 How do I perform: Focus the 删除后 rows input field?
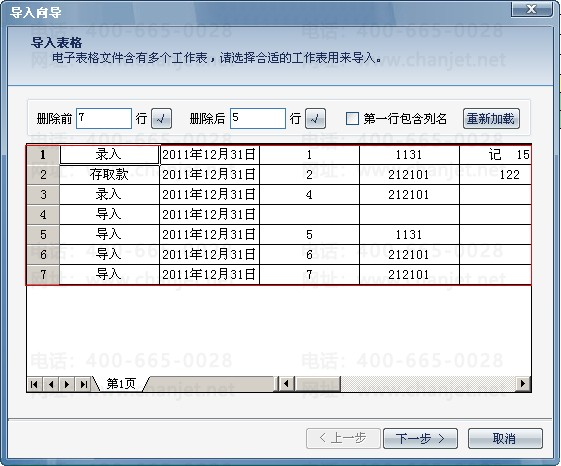[x=258, y=118]
